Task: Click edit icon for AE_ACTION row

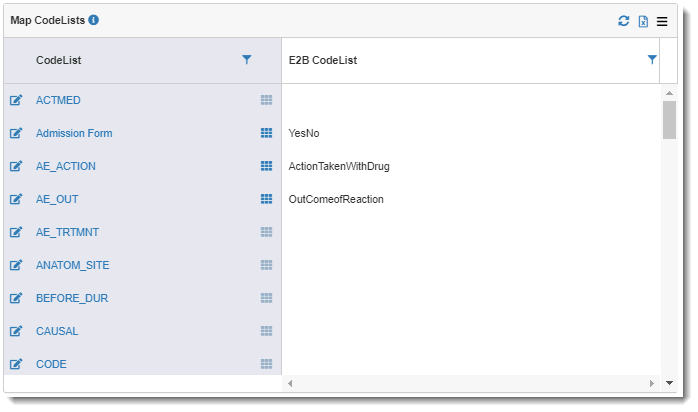Action: point(16,166)
